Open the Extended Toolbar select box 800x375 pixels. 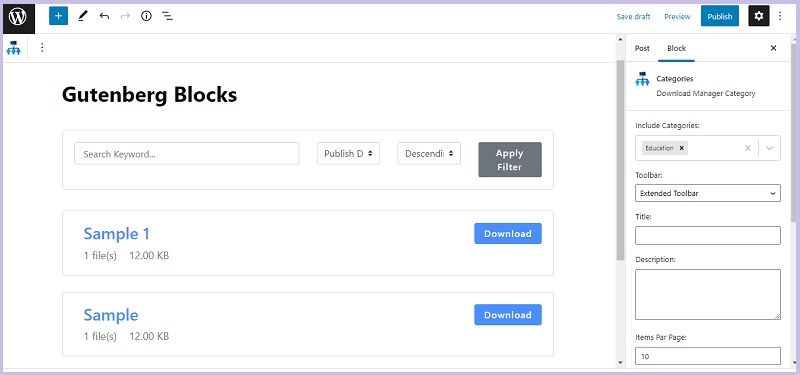tap(708, 193)
